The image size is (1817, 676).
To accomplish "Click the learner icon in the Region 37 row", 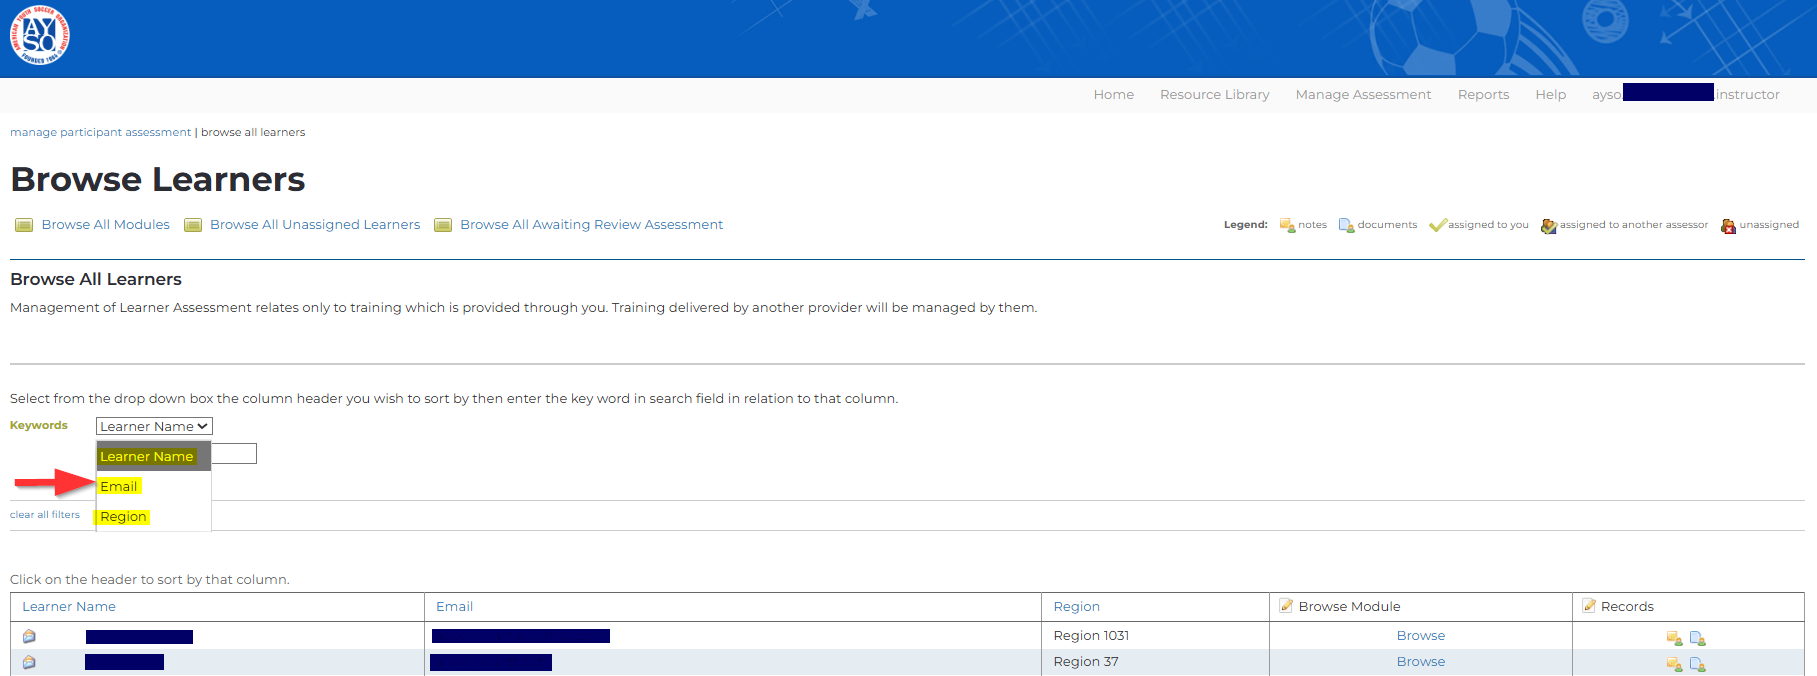I will click(x=29, y=662).
